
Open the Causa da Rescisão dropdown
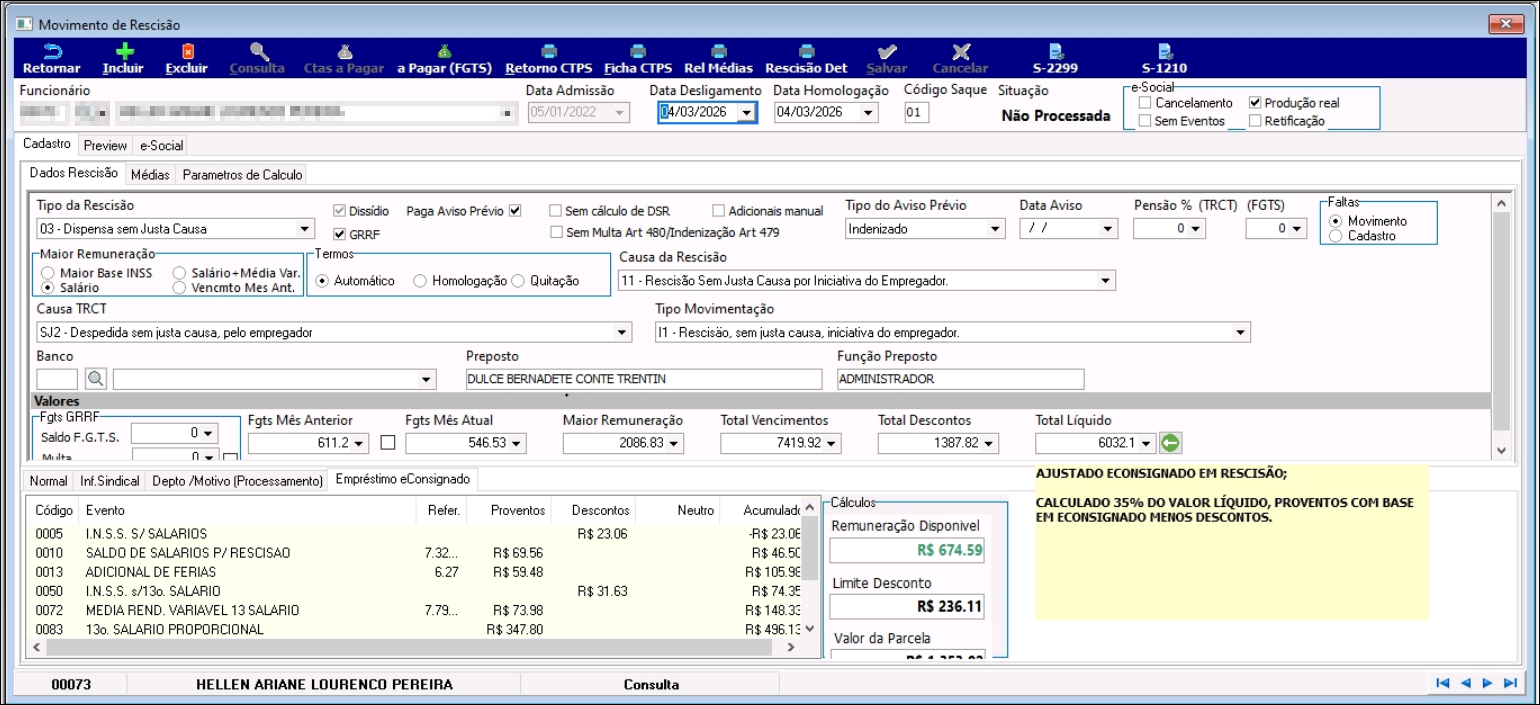point(1105,281)
